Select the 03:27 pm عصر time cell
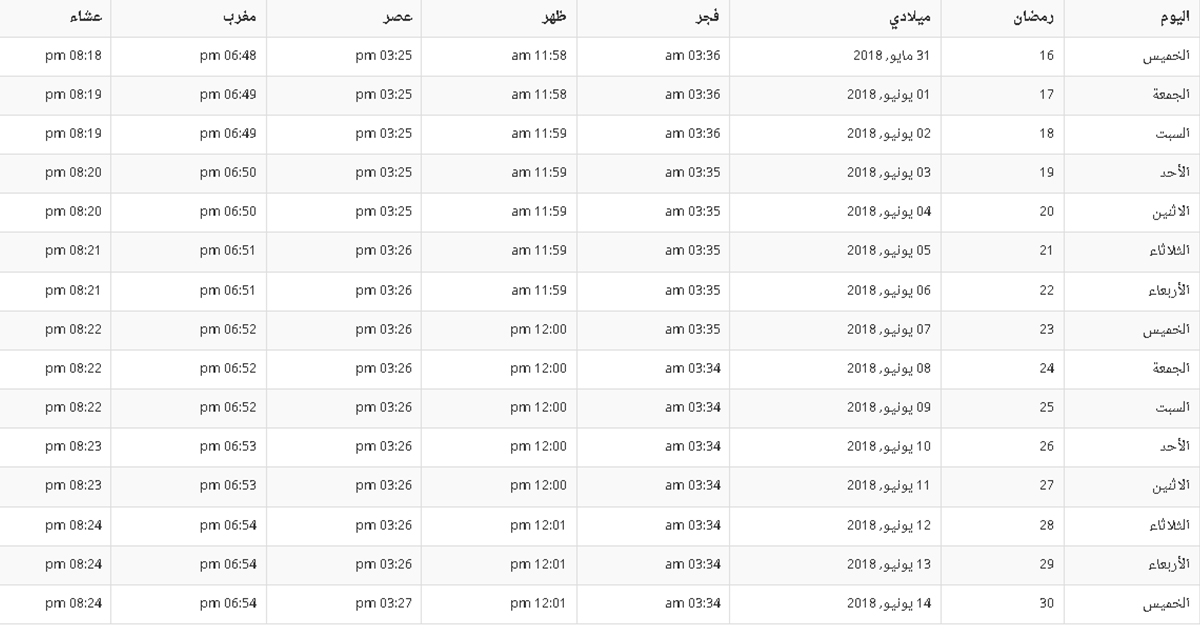 tap(344, 604)
